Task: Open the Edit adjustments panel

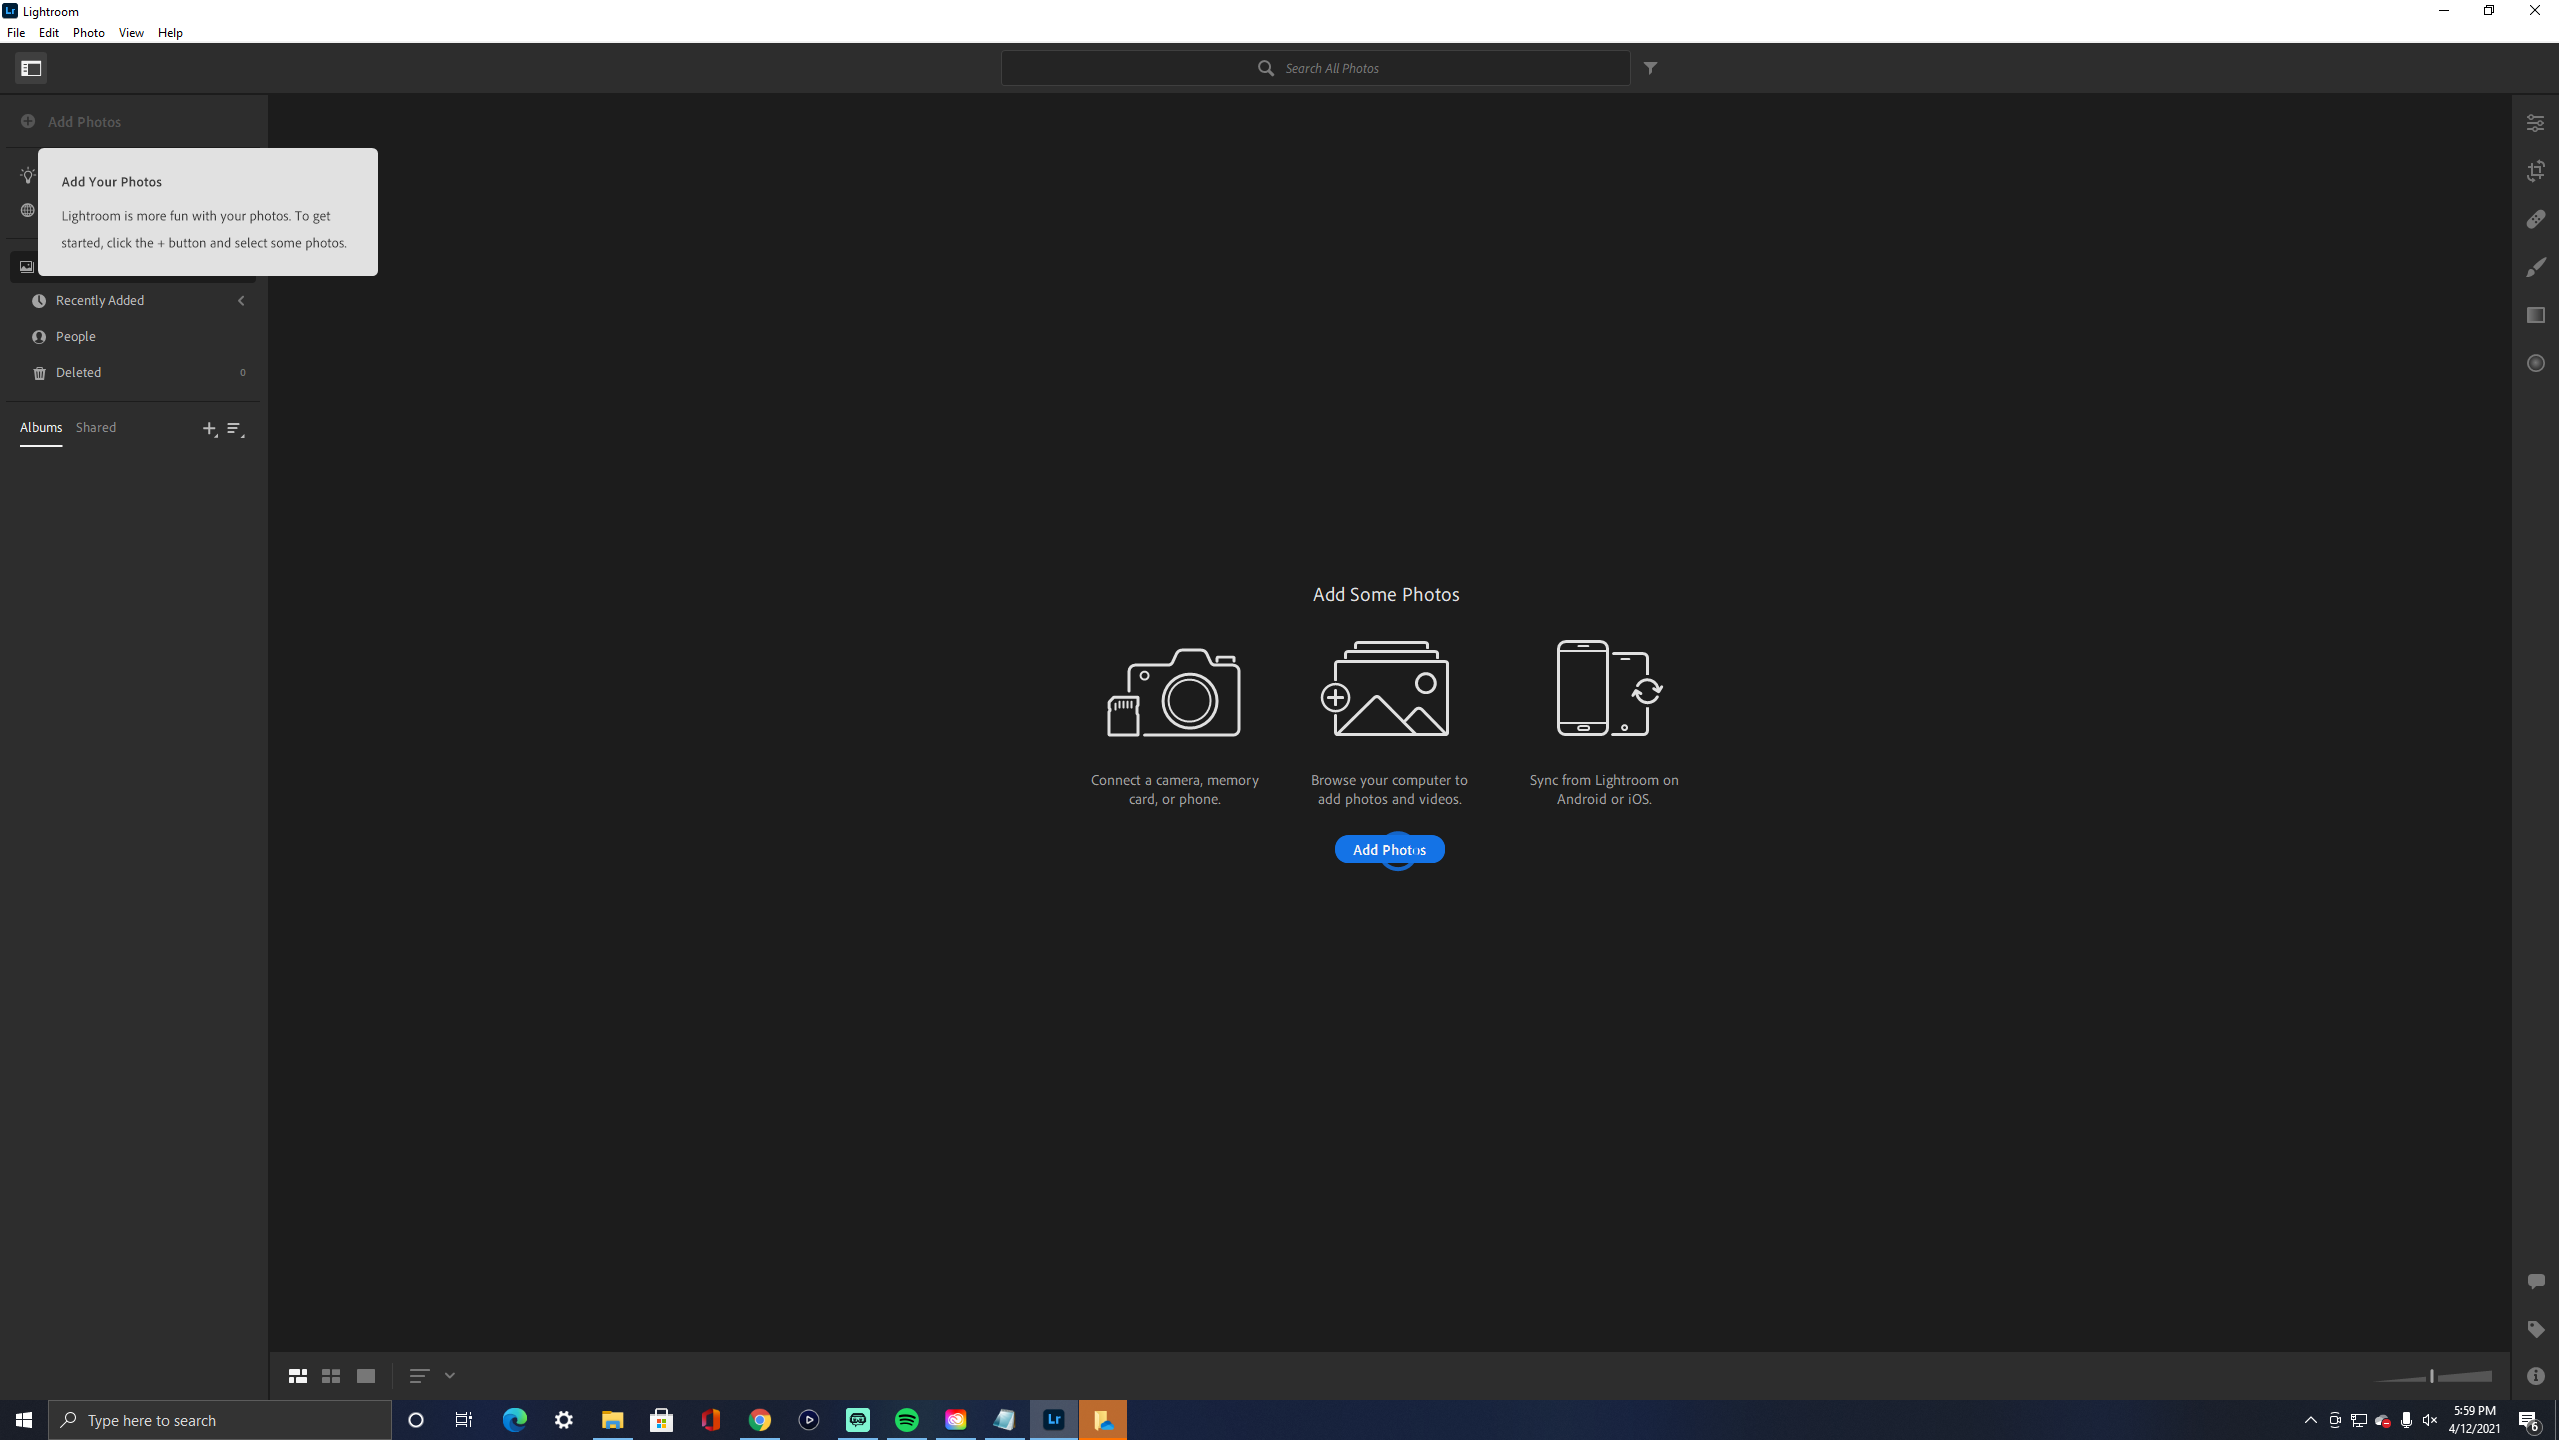Action: tap(2536, 122)
